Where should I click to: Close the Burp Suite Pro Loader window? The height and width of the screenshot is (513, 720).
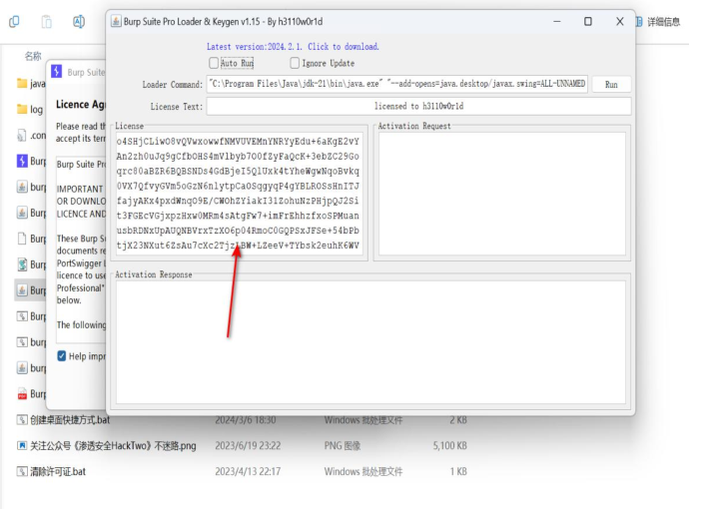coord(620,22)
